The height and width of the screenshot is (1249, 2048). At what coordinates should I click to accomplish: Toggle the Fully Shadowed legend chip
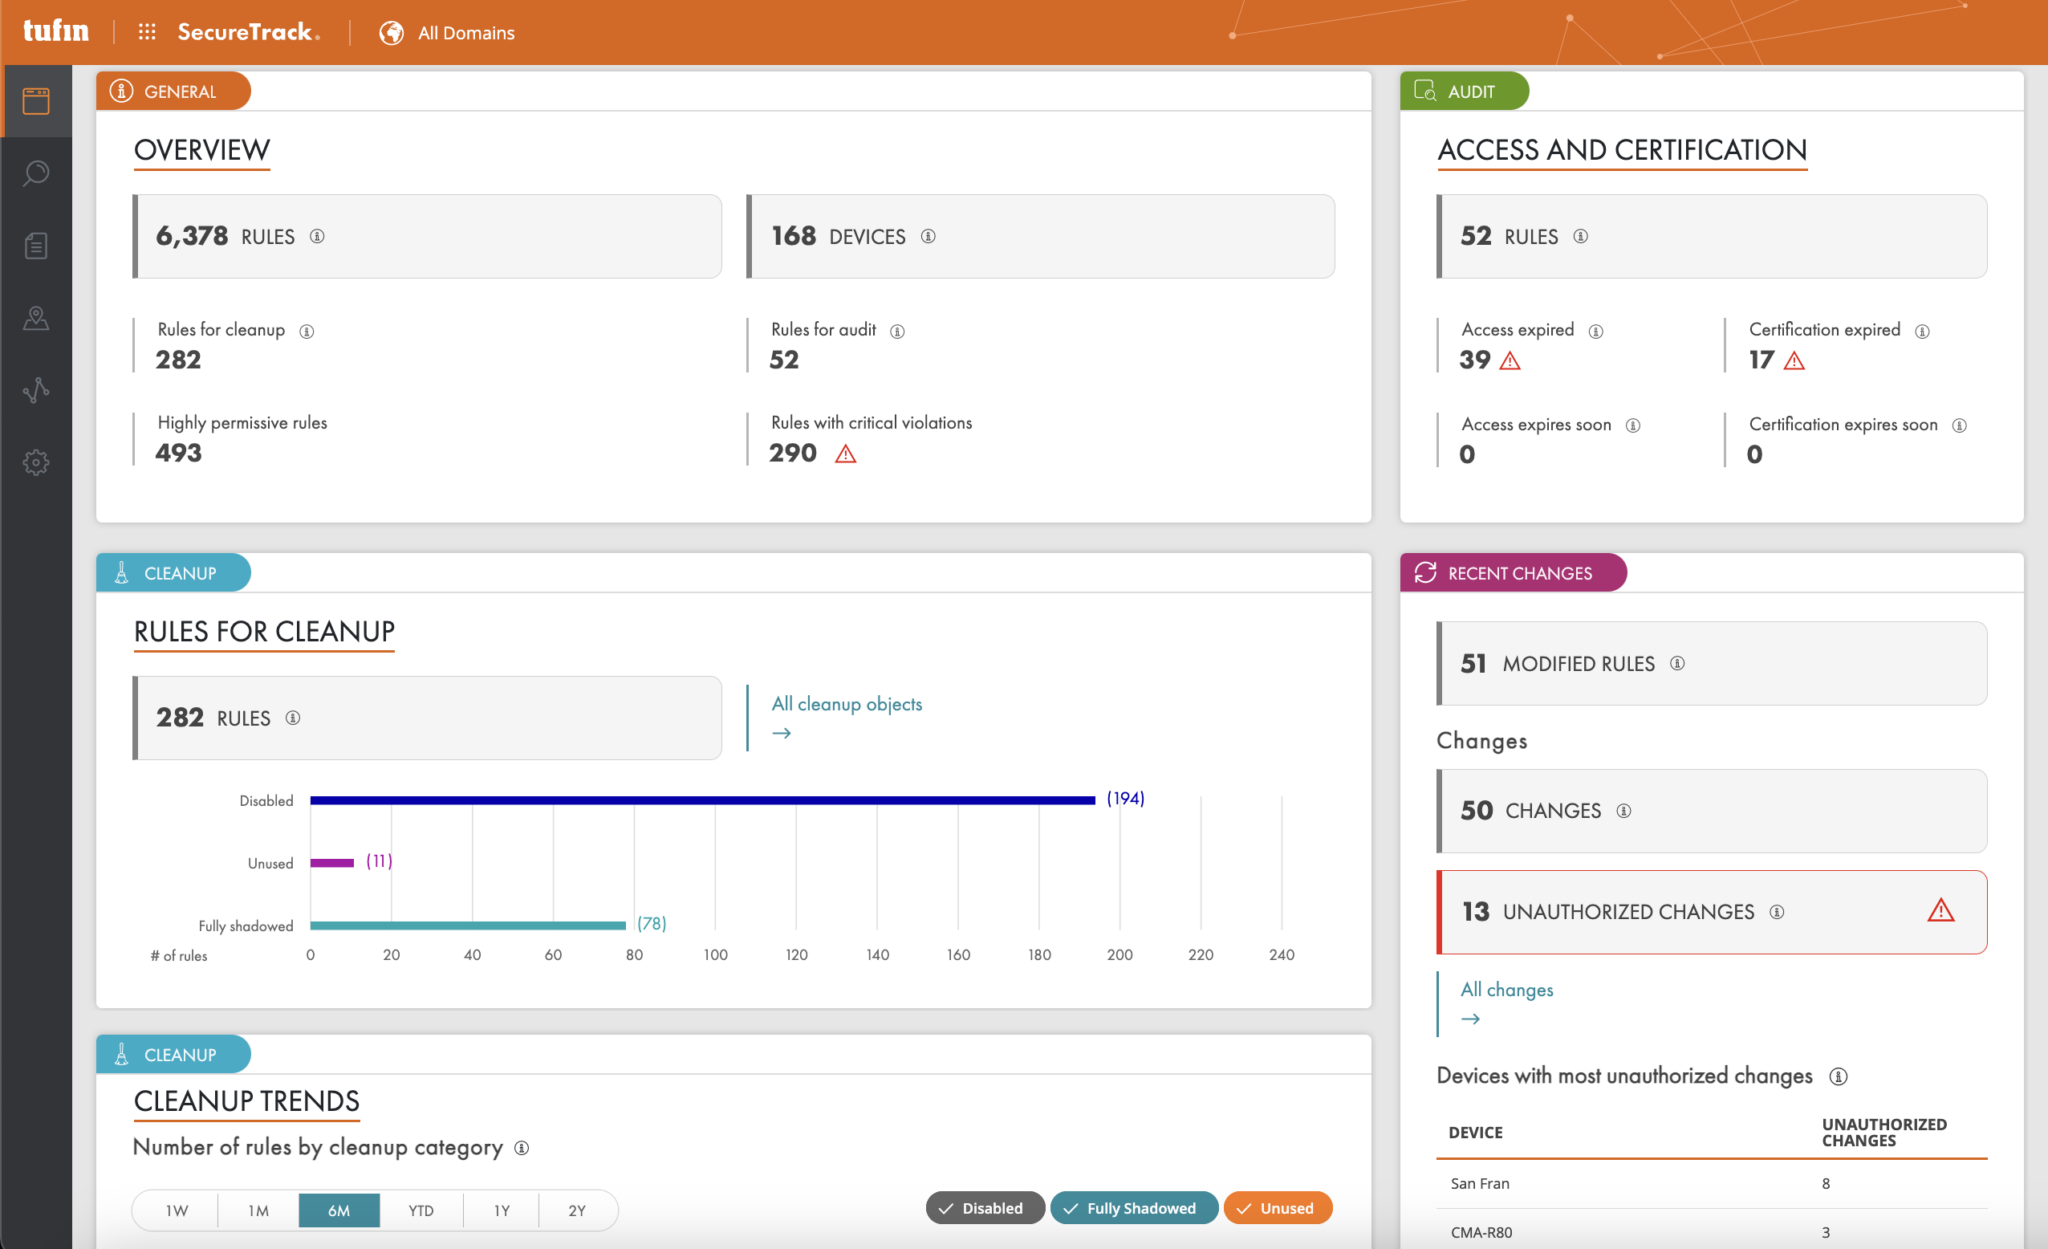tap(1134, 1208)
